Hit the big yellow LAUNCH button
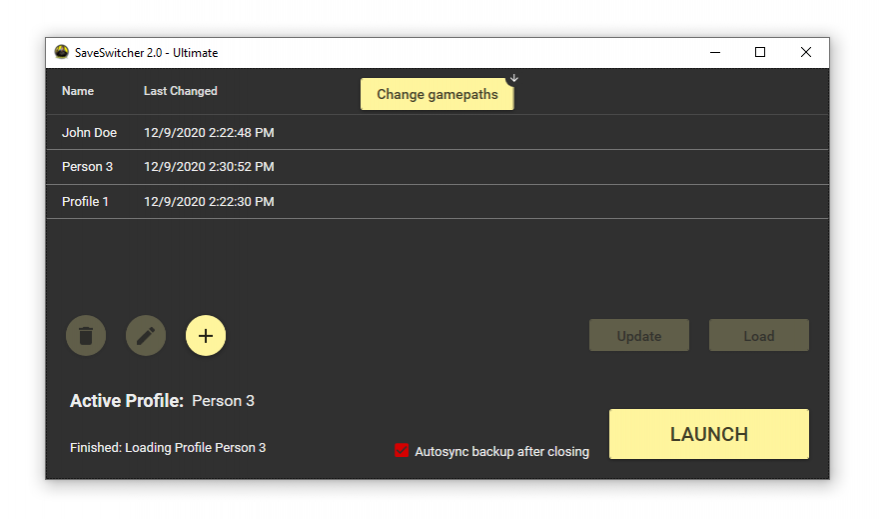Screen dimensions: 880x519 (x=709, y=434)
